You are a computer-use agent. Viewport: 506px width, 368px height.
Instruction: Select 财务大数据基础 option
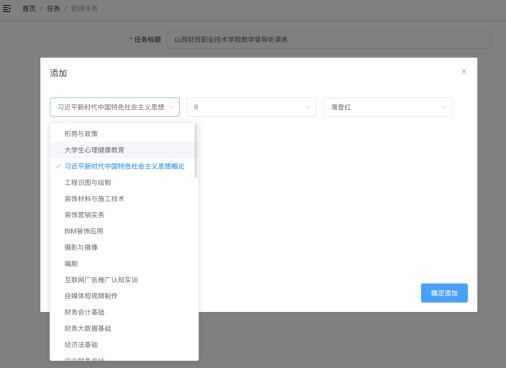point(123,328)
